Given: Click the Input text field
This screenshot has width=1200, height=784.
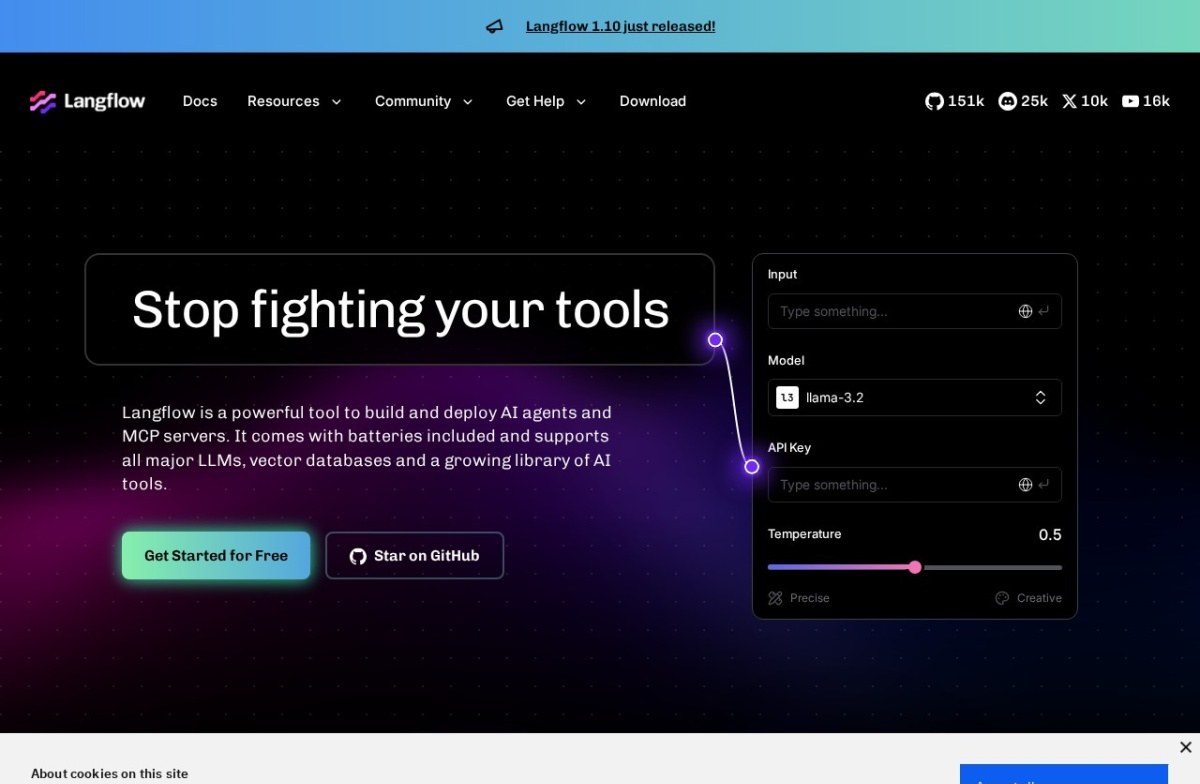Looking at the screenshot, I should [915, 311].
